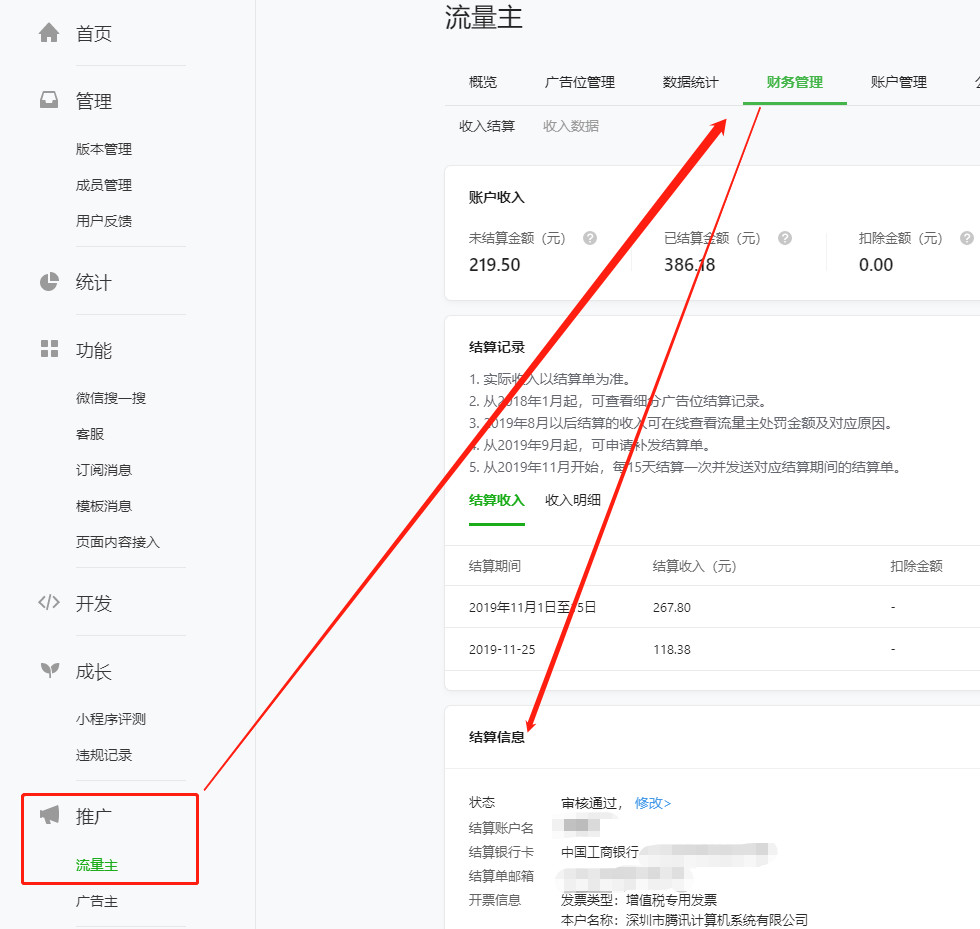Click the 推广 section heading
980x929 pixels.
click(x=94, y=816)
